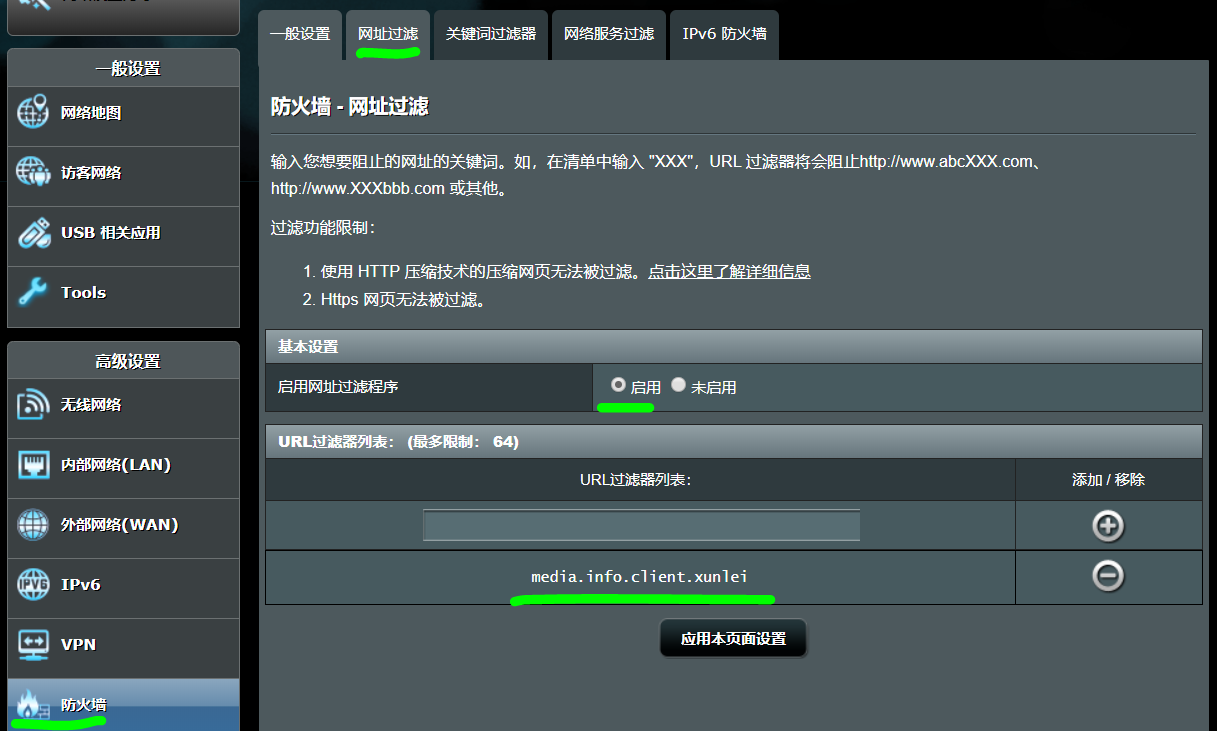This screenshot has height=731, width=1217.
Task: Click the 防火墙 - 网址过滤 heading
Action: pyautogui.click(x=350, y=107)
